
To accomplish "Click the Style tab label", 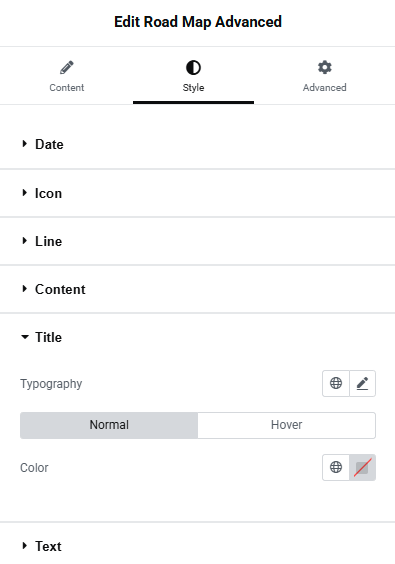I will (193, 87).
